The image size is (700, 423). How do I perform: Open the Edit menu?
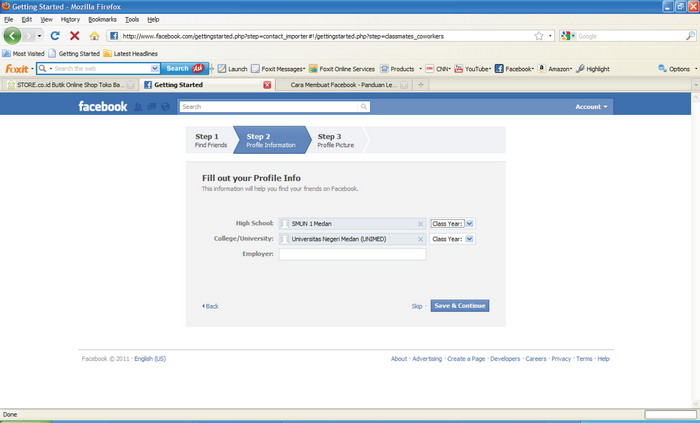pyautogui.click(x=27, y=20)
